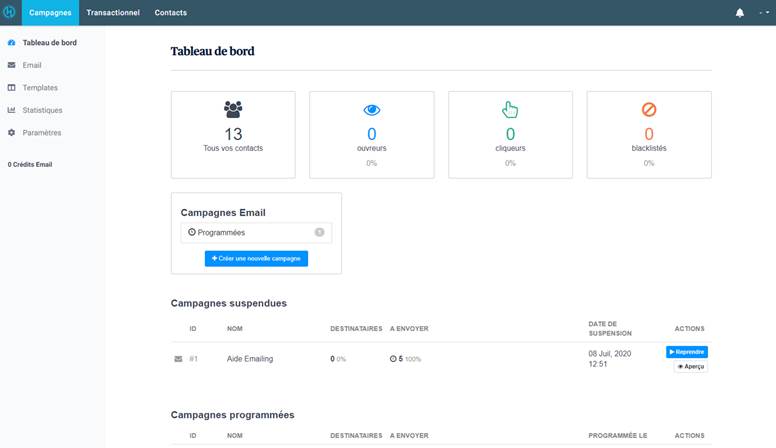Image resolution: width=776 pixels, height=448 pixels.
Task: Go to Paramètres in the sidebar
Action: click(41, 133)
